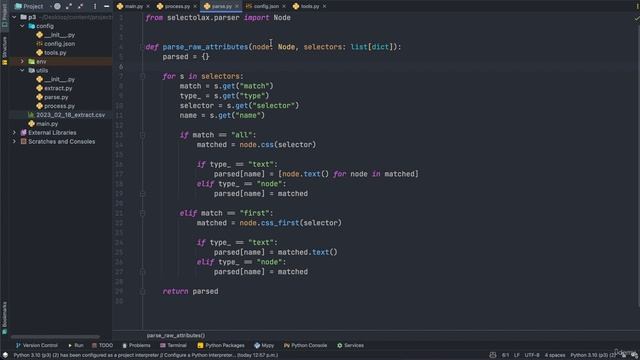Open Project panel options menu (three dots)

coord(95,6)
